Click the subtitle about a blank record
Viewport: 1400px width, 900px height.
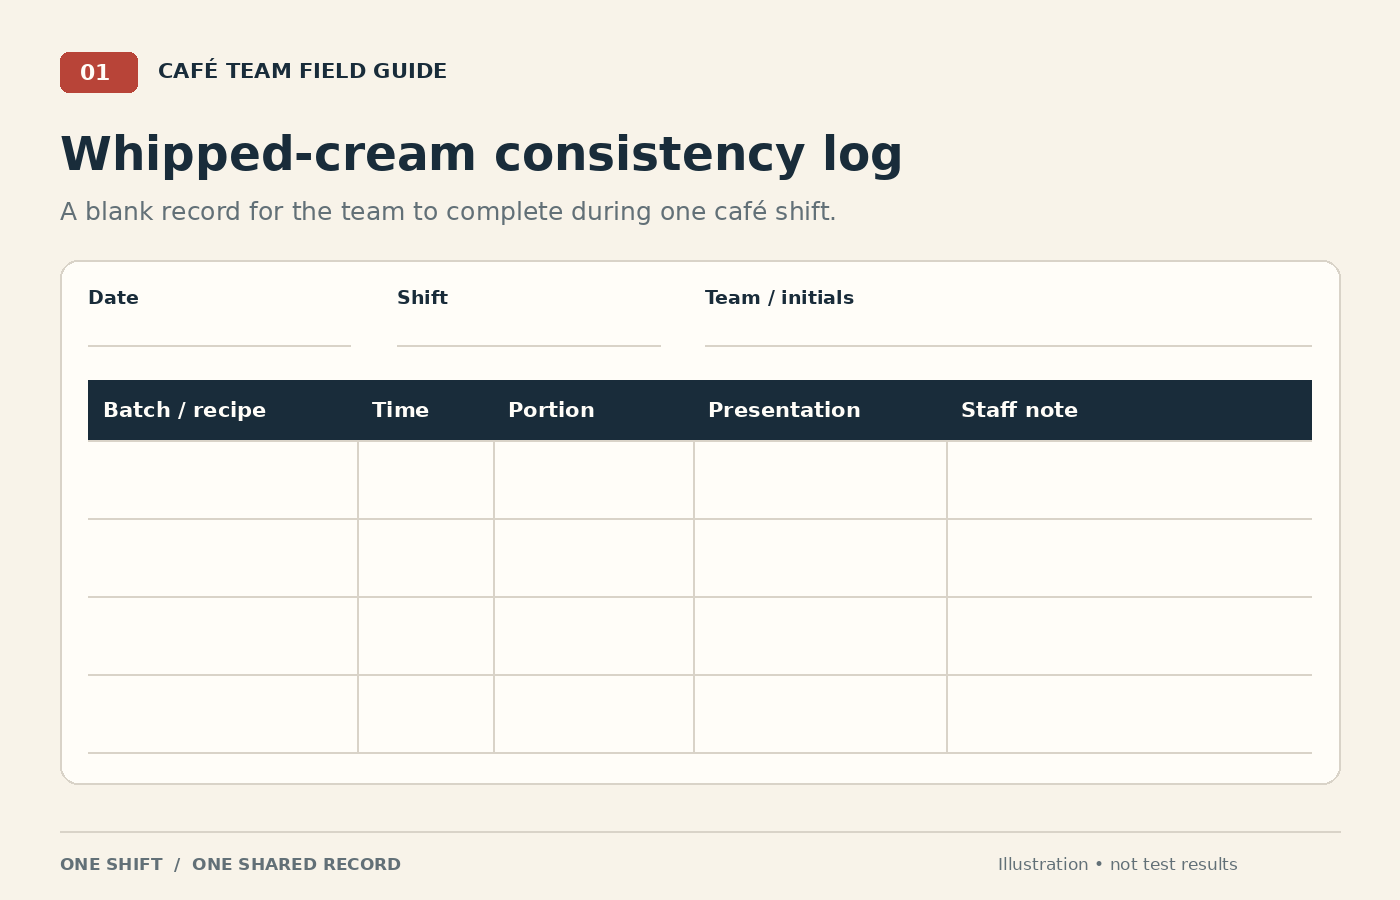point(448,212)
